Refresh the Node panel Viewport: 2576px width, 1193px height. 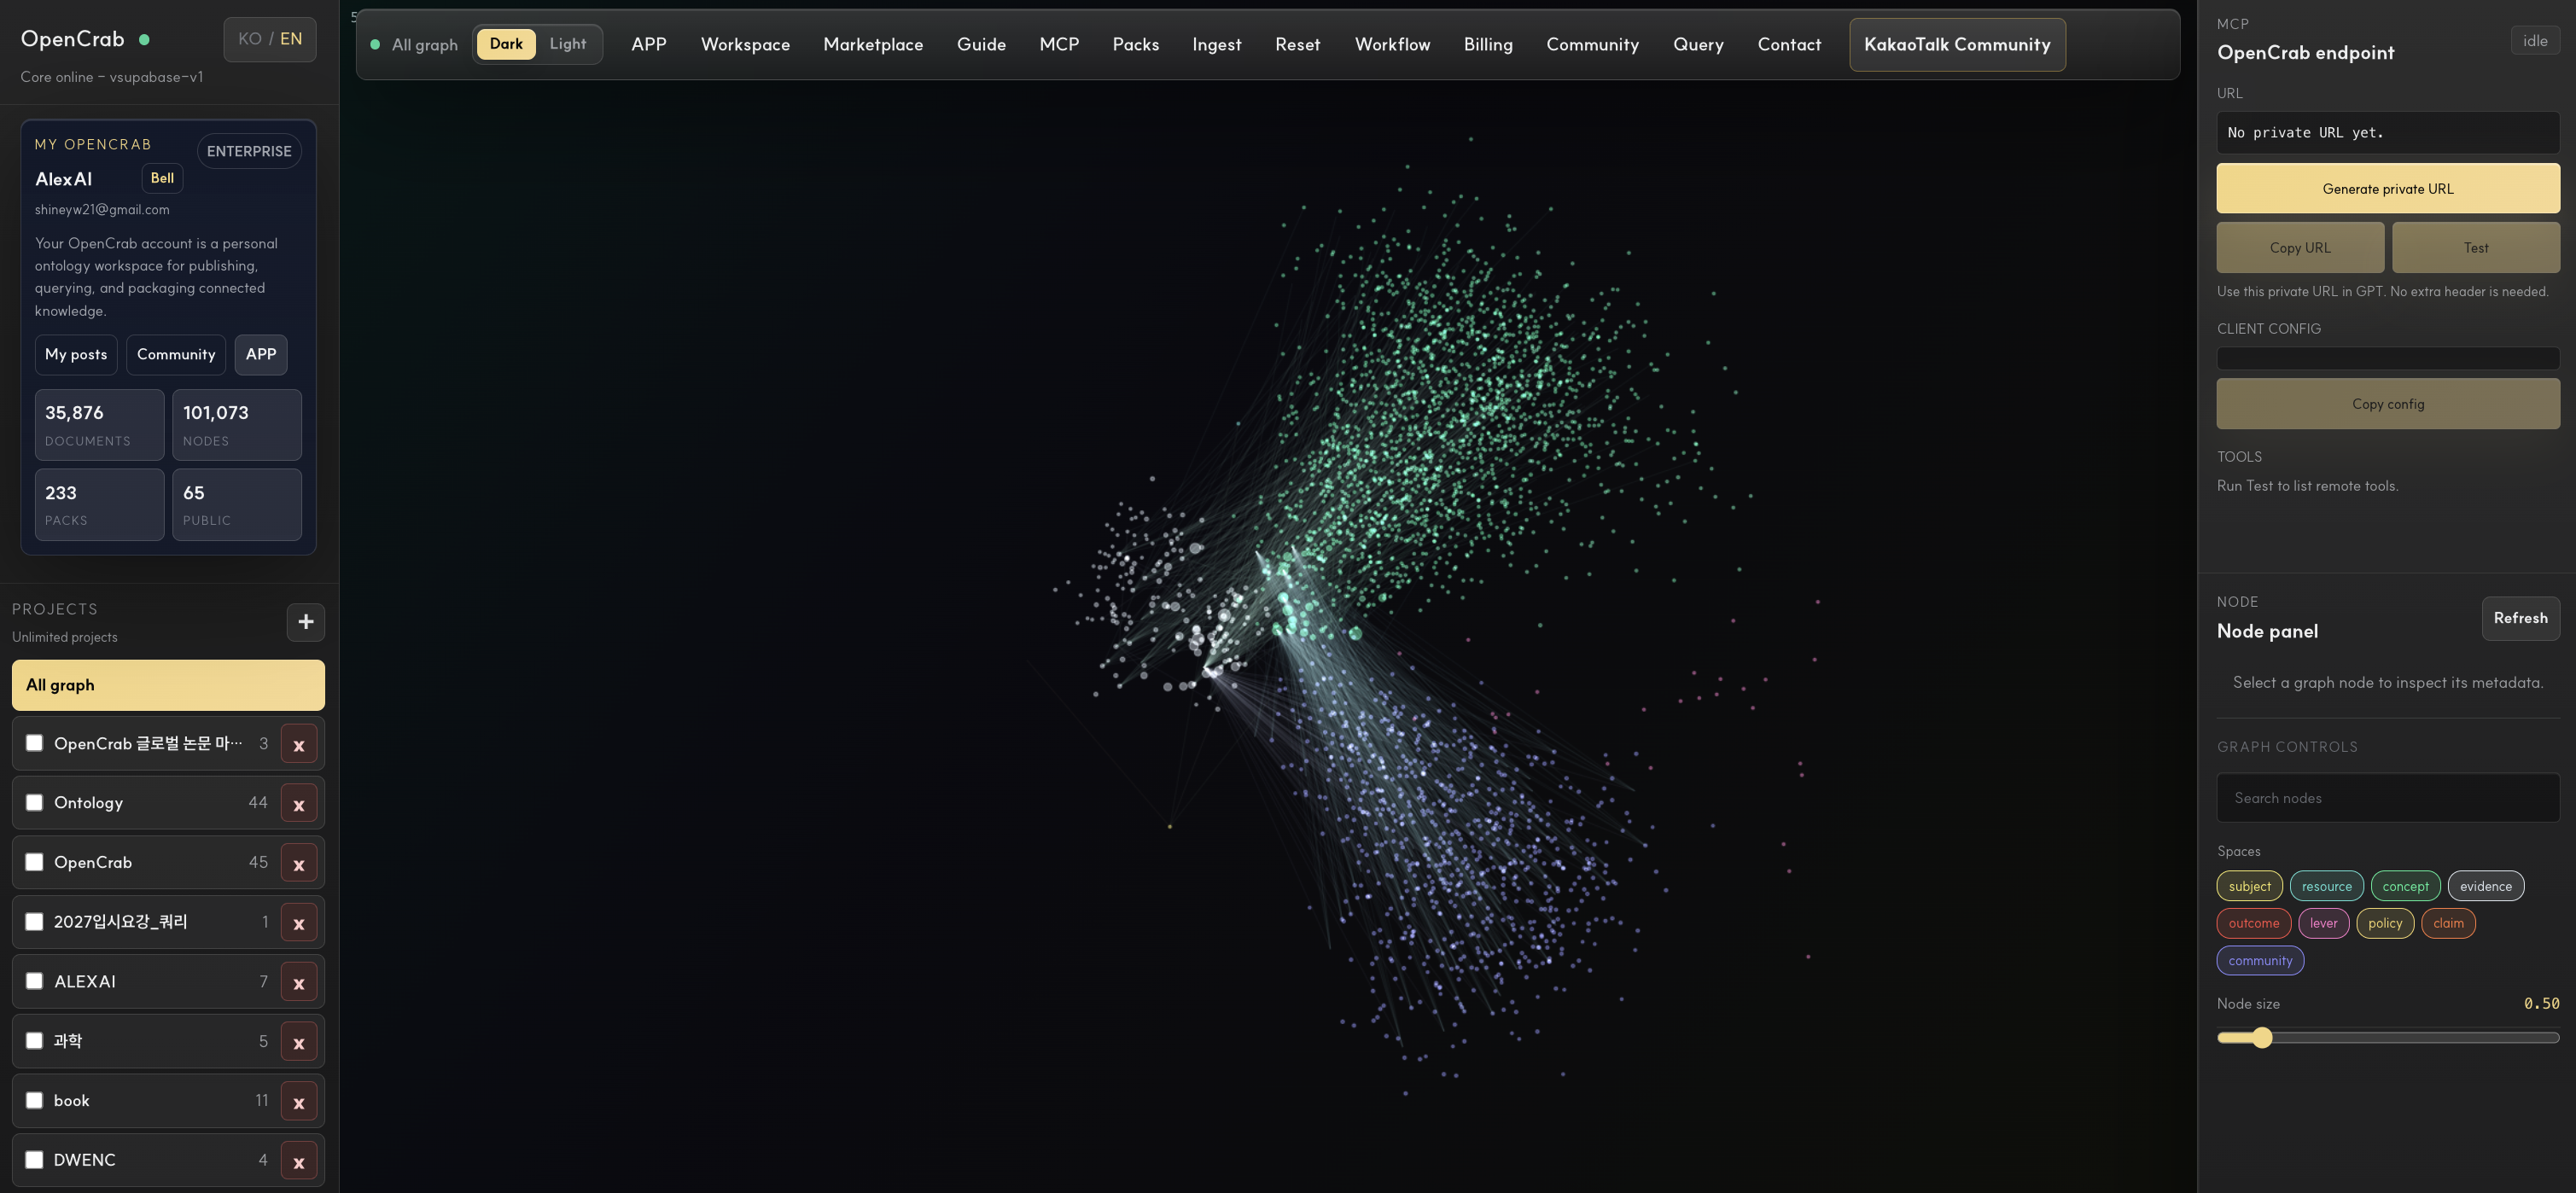coord(2520,618)
